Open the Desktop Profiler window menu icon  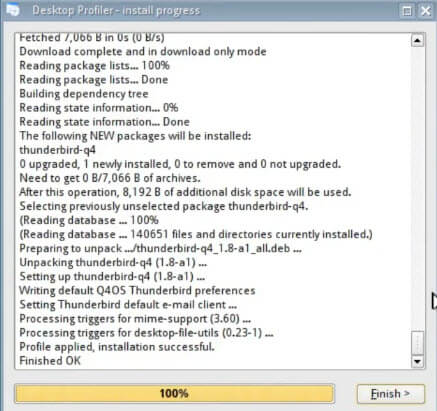click(x=13, y=10)
